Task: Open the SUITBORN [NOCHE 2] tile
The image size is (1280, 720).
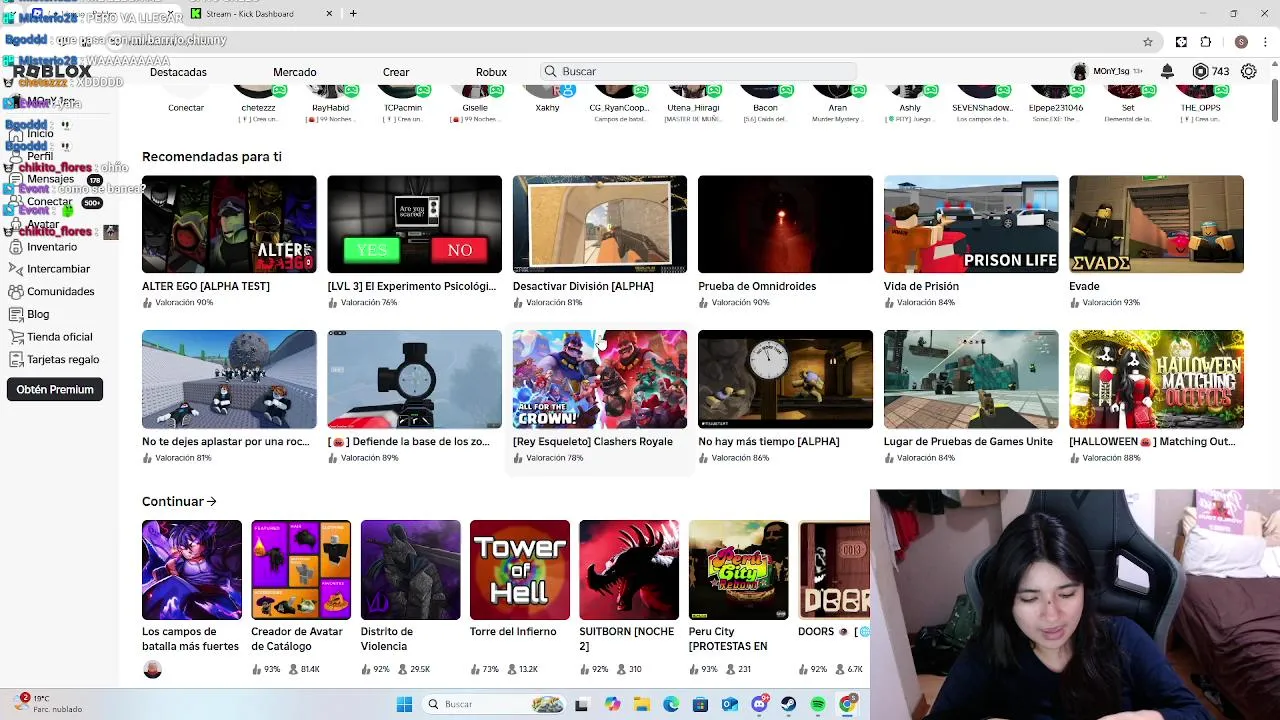Action: click(x=629, y=570)
